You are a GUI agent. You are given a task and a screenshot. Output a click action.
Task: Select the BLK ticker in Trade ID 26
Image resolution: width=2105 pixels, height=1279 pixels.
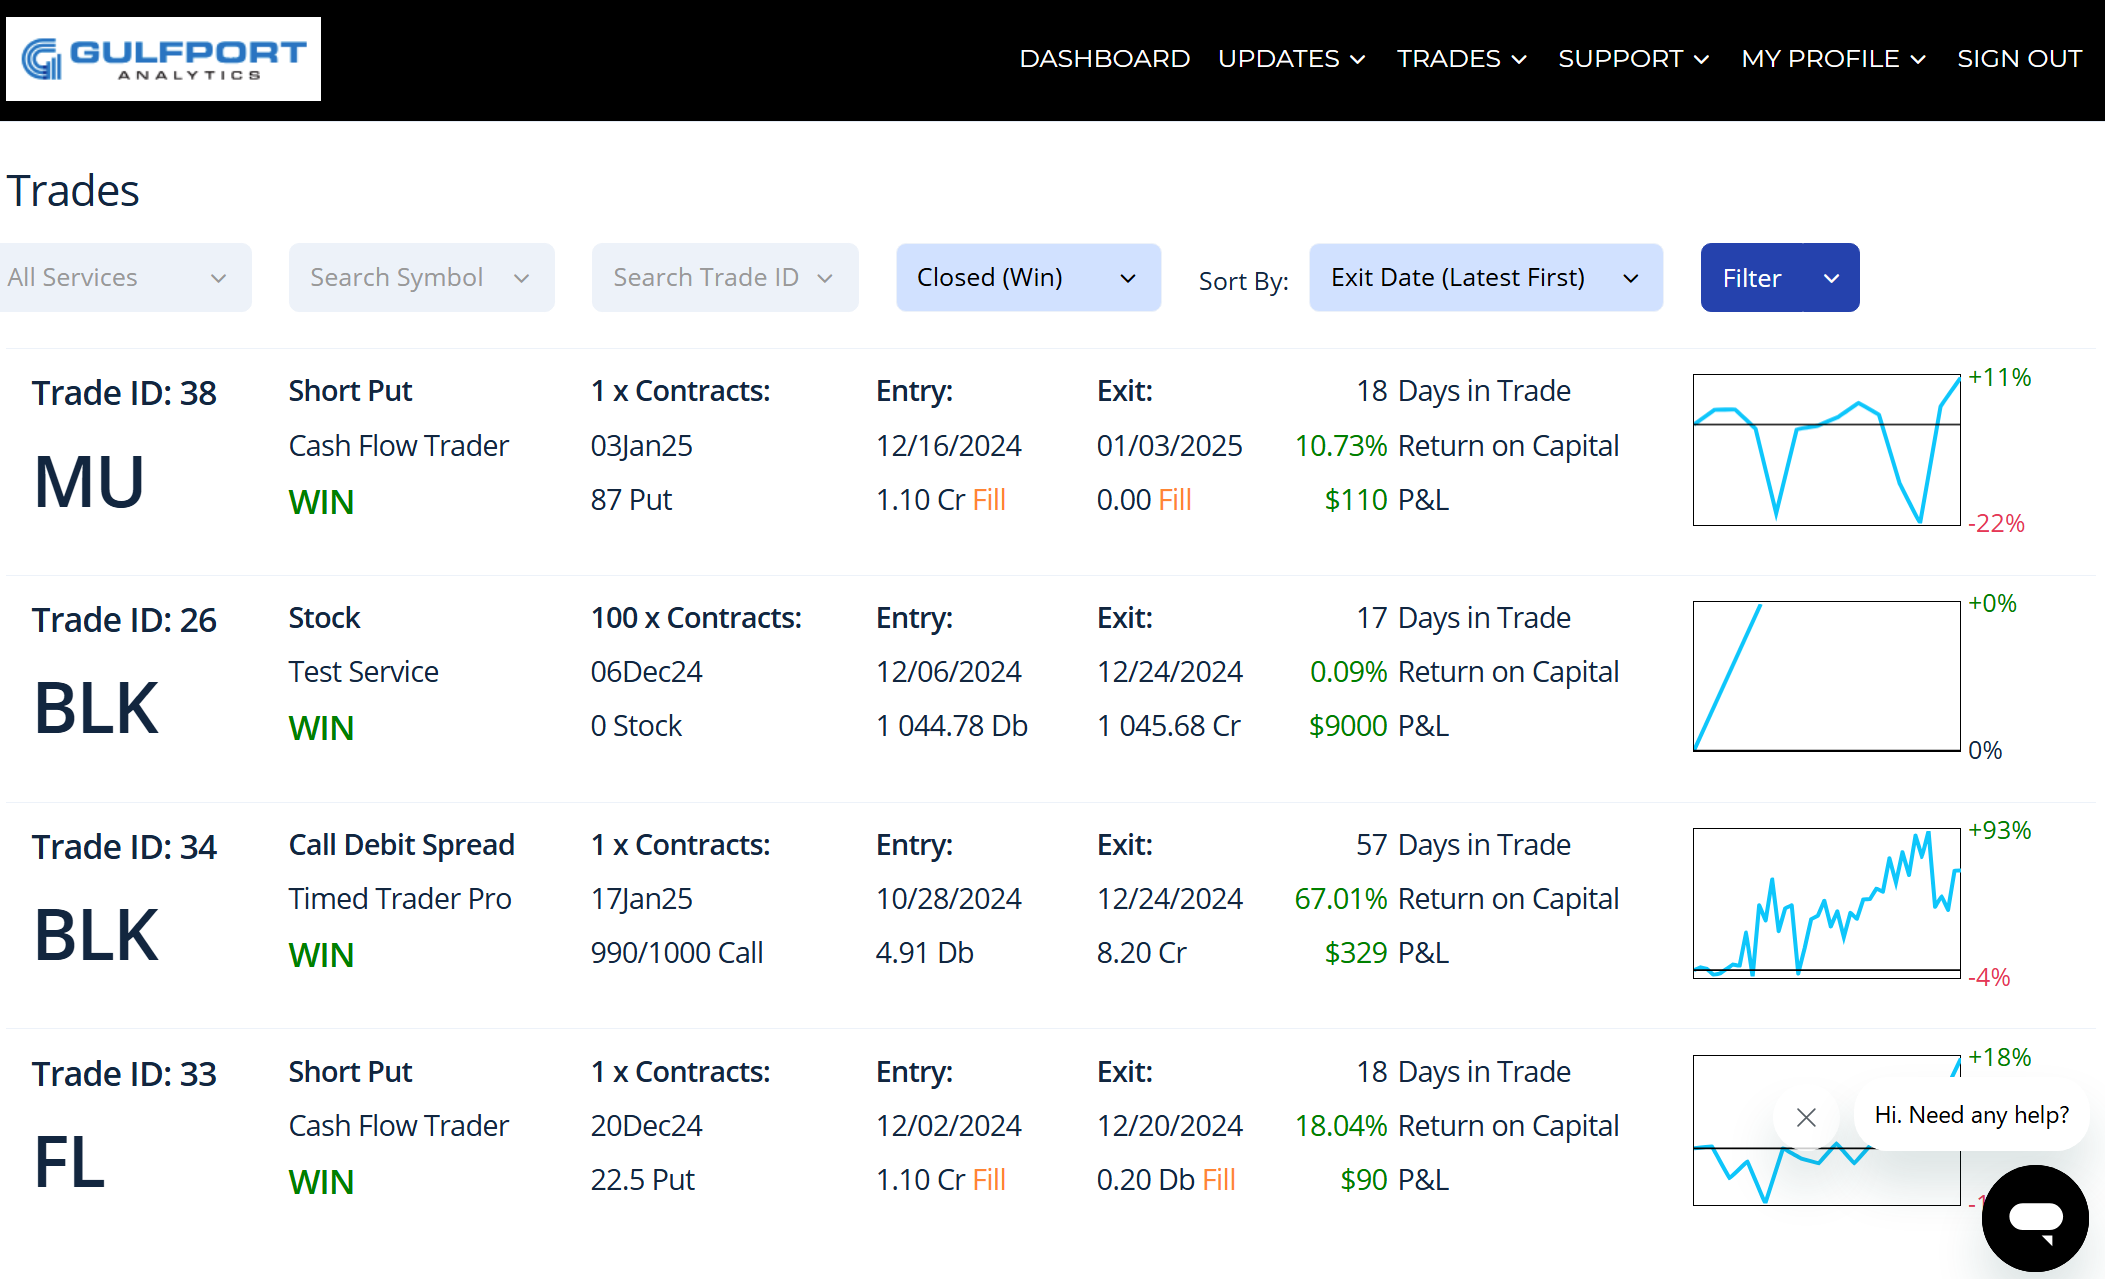96,708
